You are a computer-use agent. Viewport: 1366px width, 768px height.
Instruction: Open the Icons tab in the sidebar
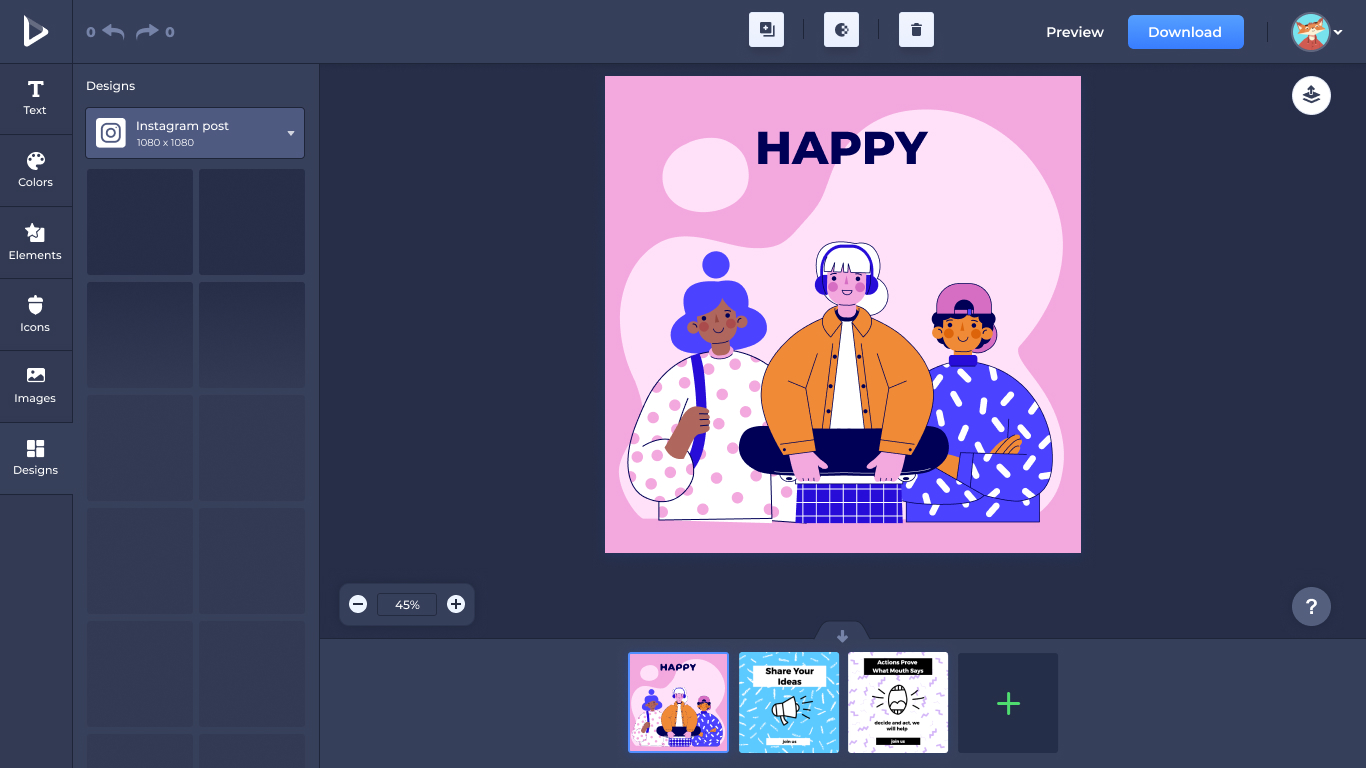point(35,315)
